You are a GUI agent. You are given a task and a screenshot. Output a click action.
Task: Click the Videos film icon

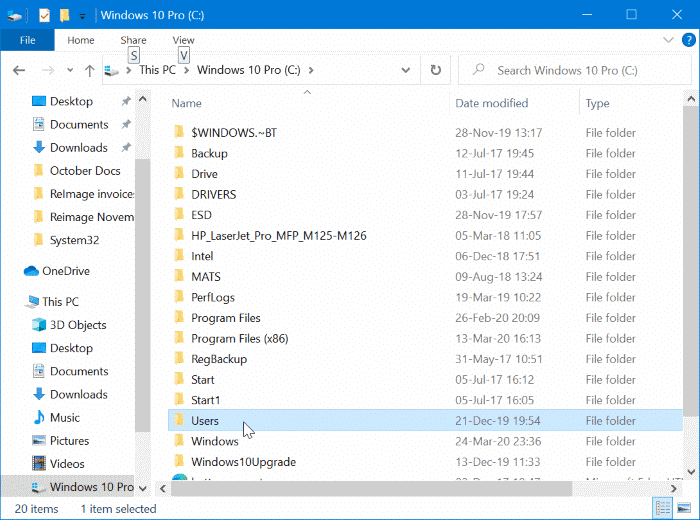click(x=39, y=464)
